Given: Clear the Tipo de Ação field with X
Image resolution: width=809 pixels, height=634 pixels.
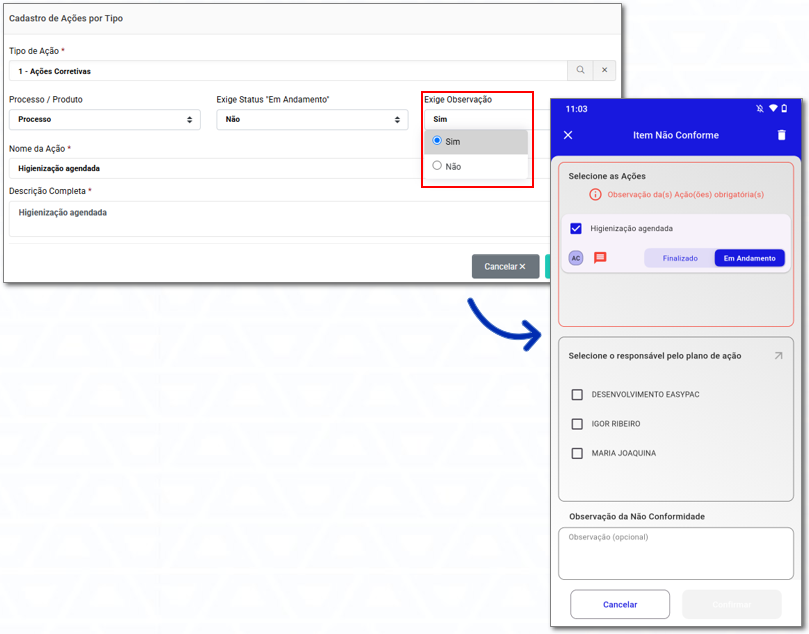Looking at the screenshot, I should [604, 70].
